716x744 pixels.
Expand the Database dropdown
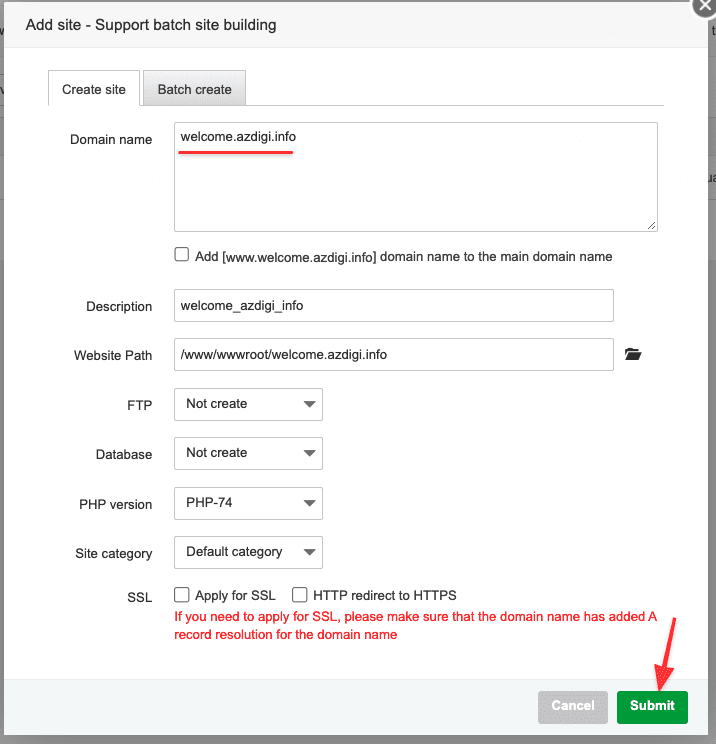click(248, 453)
